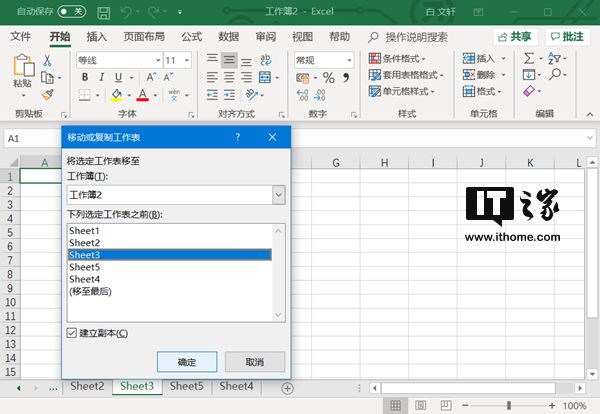Click dialog help question mark

[238, 137]
